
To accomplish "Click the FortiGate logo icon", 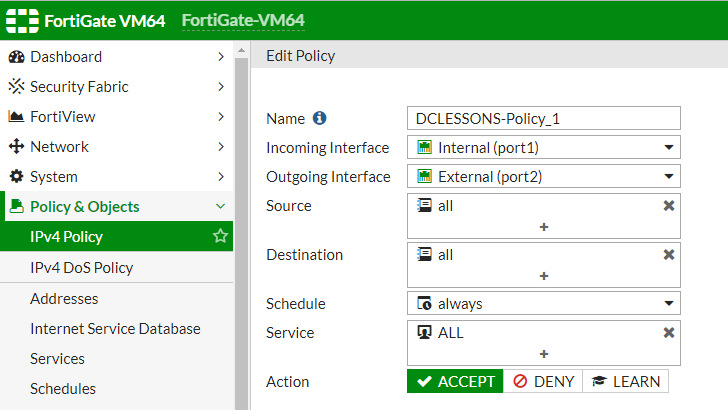I will [x=22, y=21].
